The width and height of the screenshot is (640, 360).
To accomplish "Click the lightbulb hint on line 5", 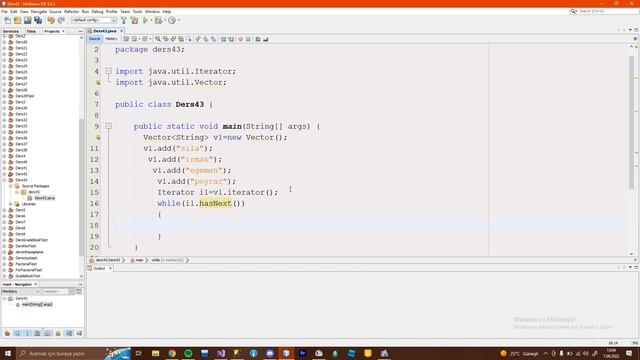I will click(x=98, y=82).
